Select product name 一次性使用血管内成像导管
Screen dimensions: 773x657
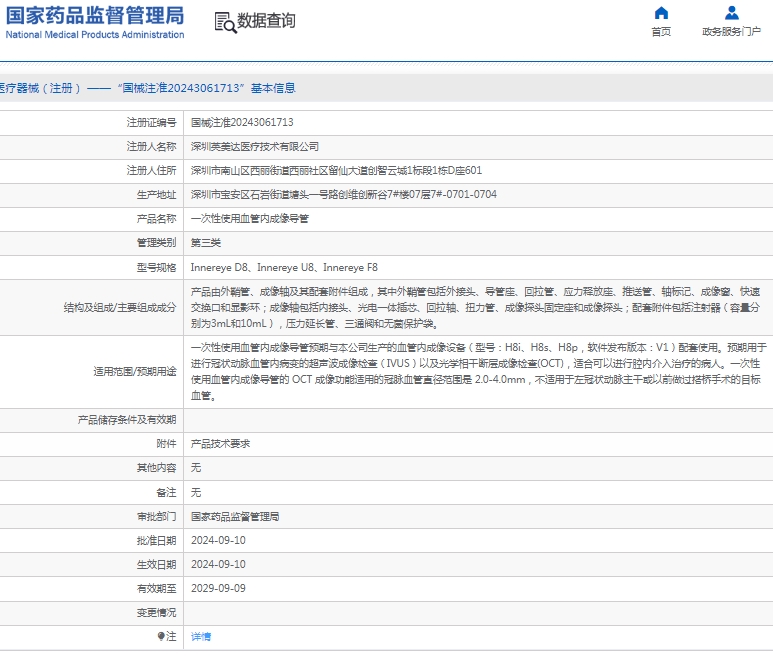[x=249, y=219]
